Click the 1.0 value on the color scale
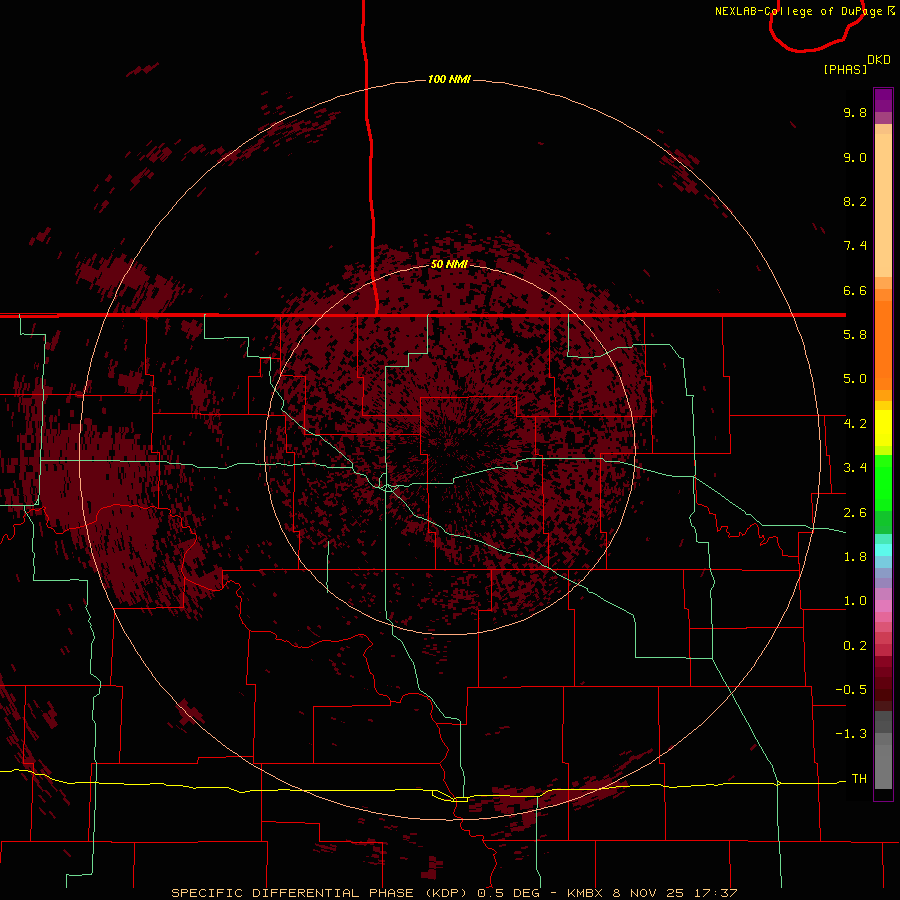Image resolution: width=900 pixels, height=900 pixels. (855, 601)
